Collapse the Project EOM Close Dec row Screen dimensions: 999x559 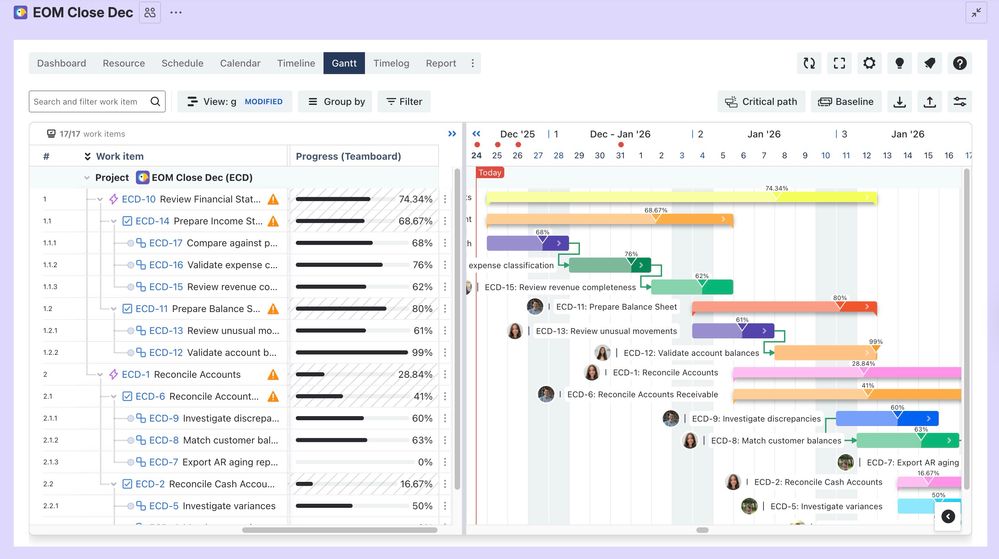[x=87, y=178]
